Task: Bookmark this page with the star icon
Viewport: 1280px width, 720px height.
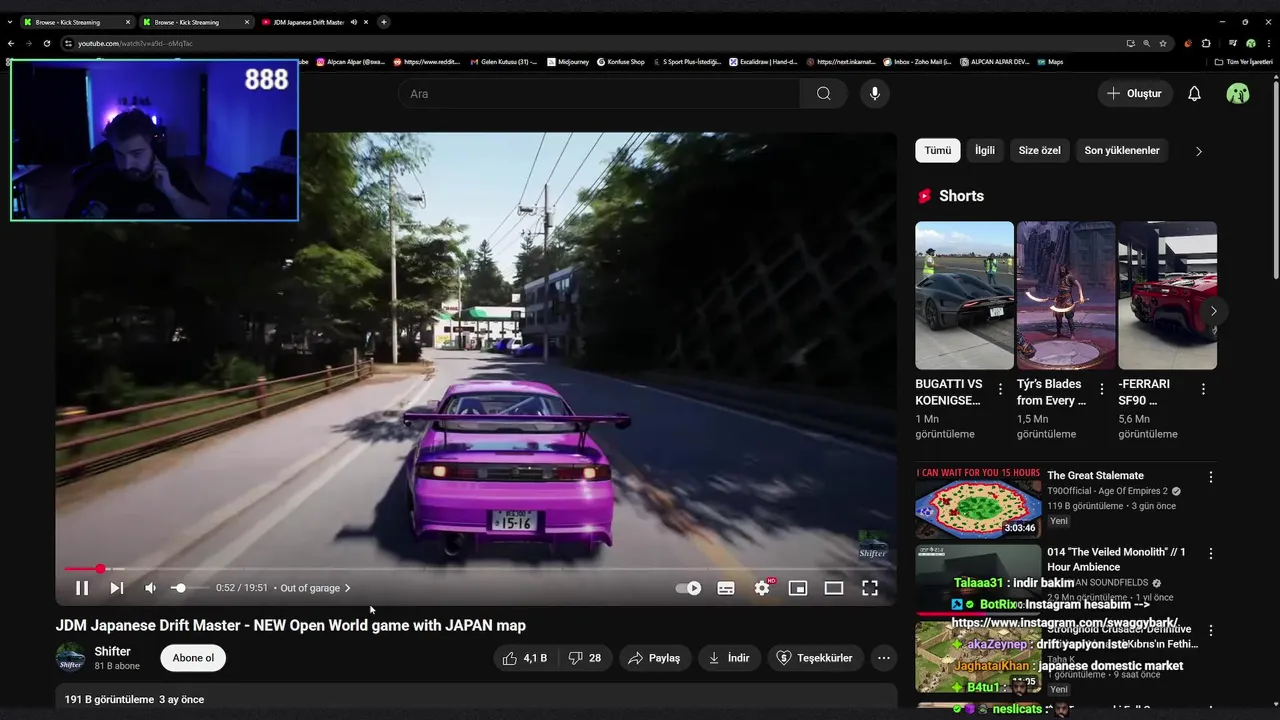Action: coord(1163,43)
